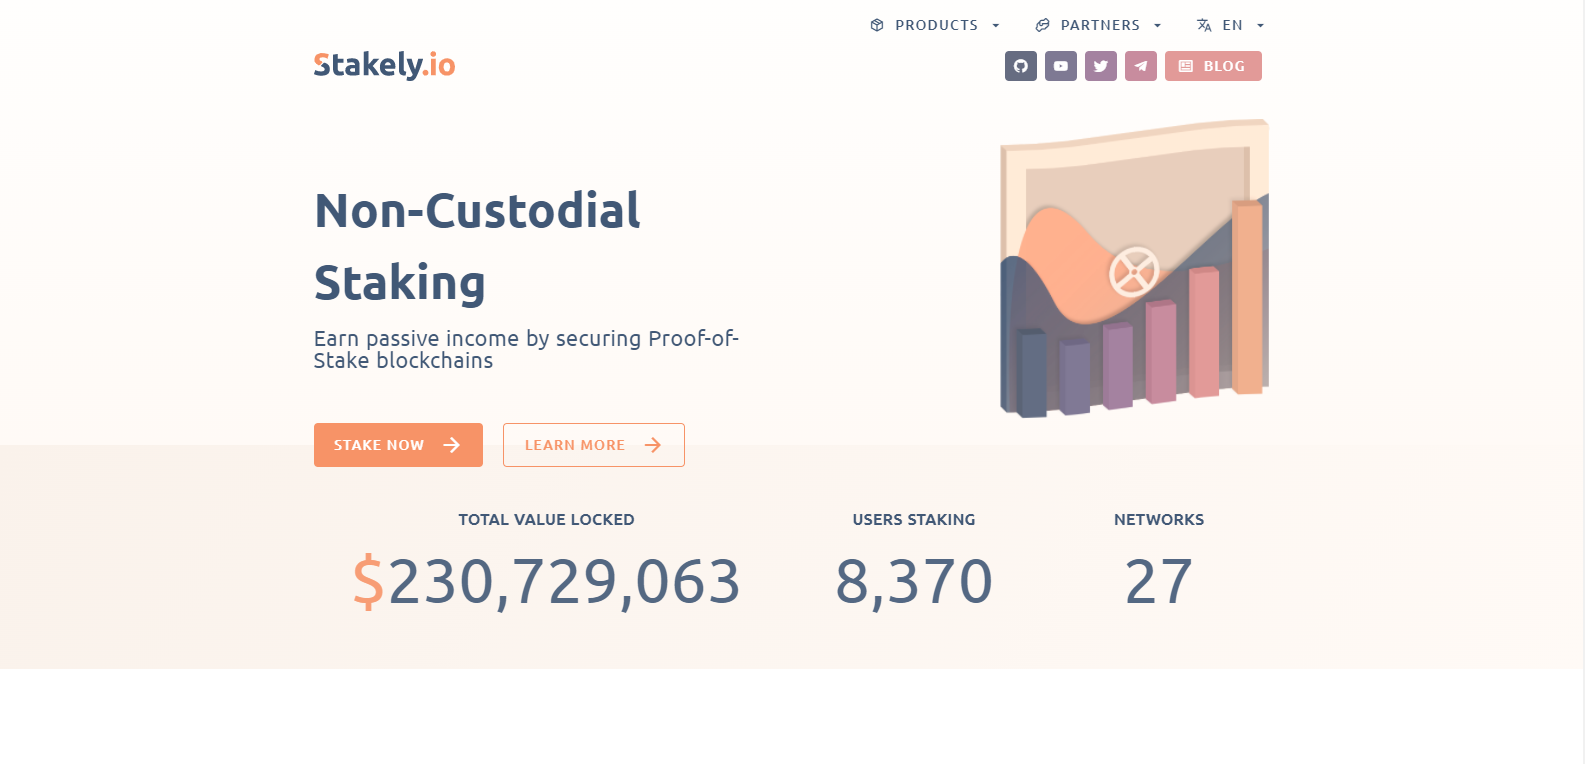Image resolution: width=1585 pixels, height=764 pixels.
Task: Expand the Partners dropdown arrow
Action: tap(1157, 26)
